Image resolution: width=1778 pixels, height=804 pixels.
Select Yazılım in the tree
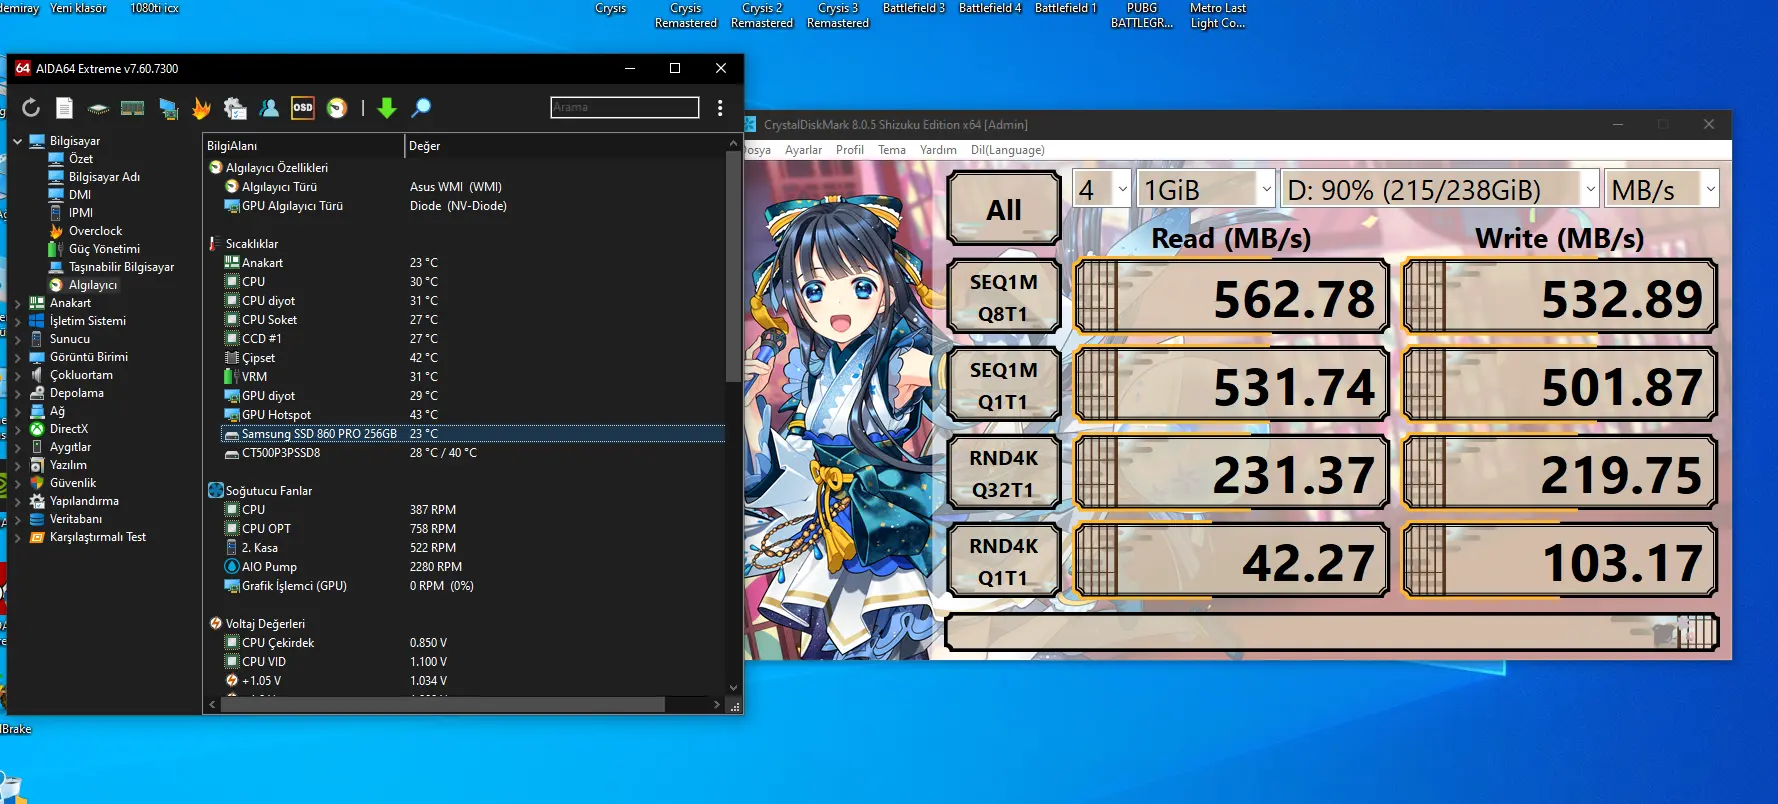click(68, 465)
